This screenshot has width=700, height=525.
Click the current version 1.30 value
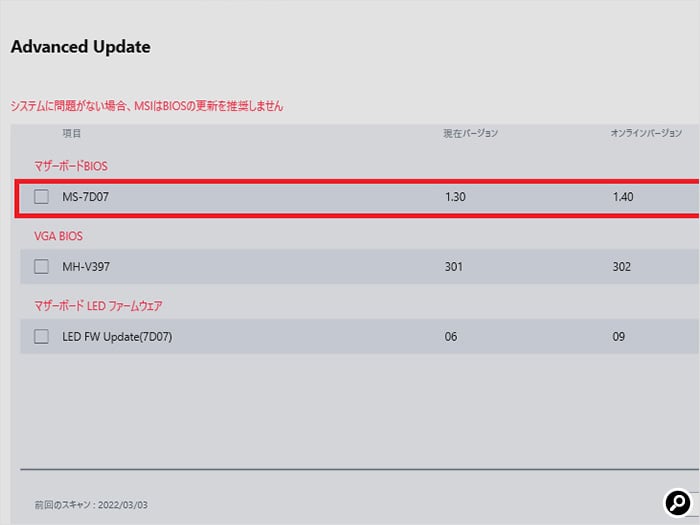coord(455,197)
